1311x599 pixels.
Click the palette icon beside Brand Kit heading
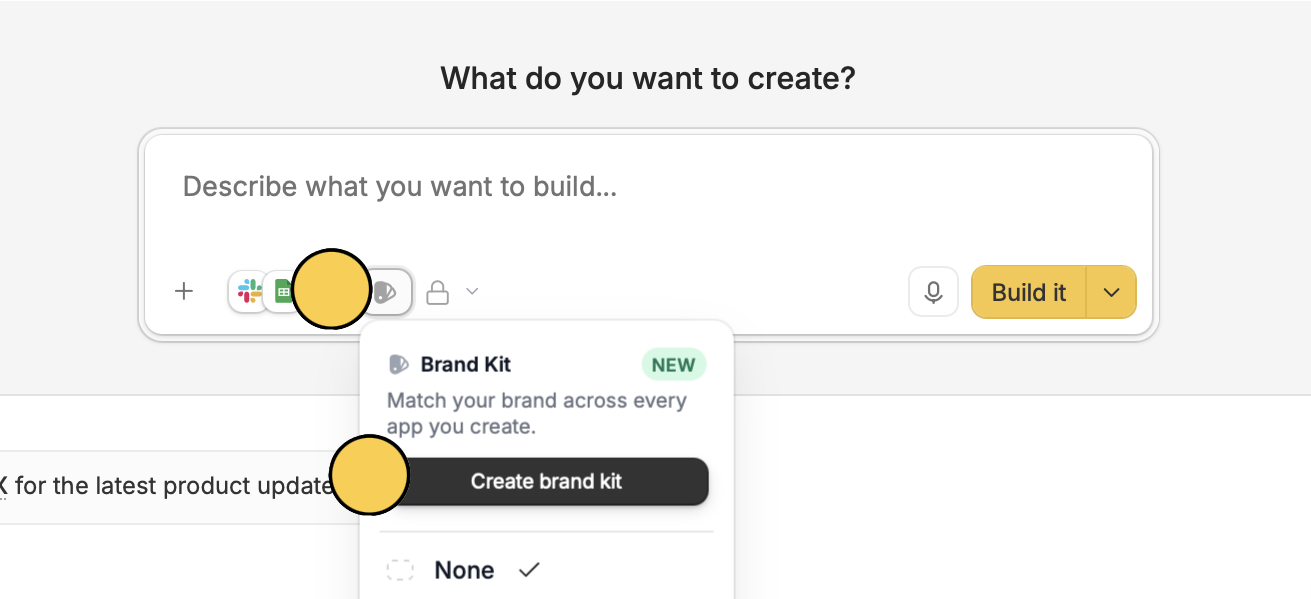coord(399,365)
